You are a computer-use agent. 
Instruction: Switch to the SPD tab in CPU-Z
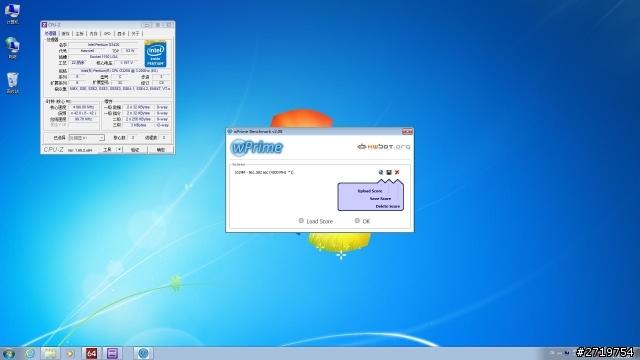tap(107, 33)
